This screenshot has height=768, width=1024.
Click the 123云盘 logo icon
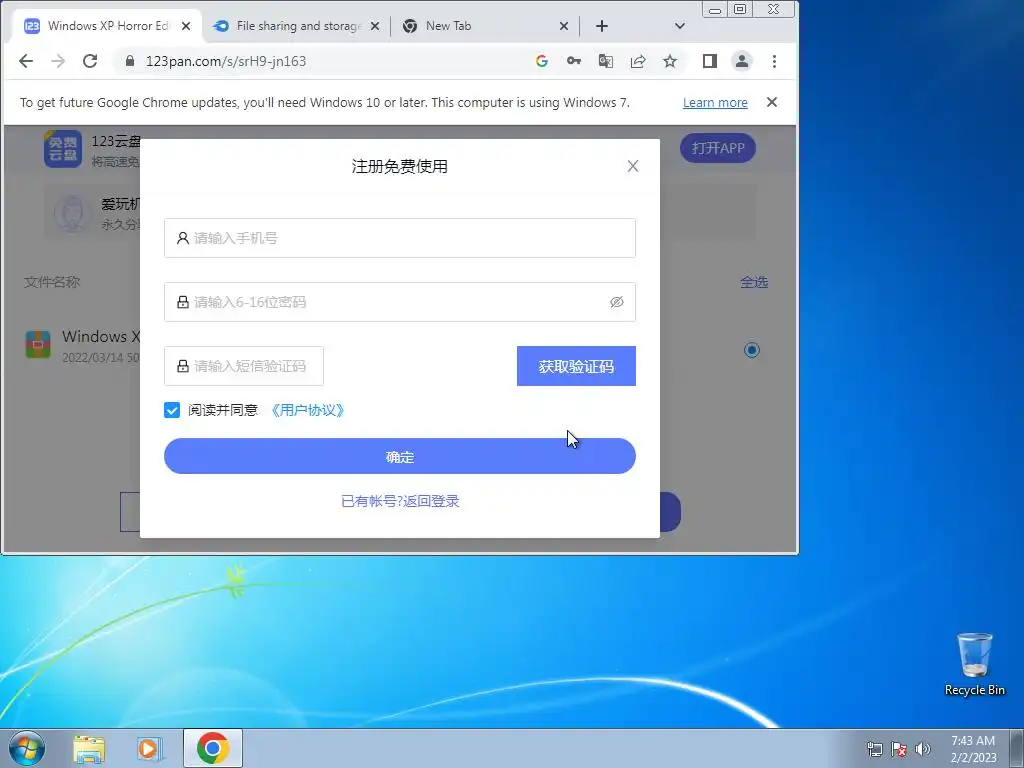point(63,149)
